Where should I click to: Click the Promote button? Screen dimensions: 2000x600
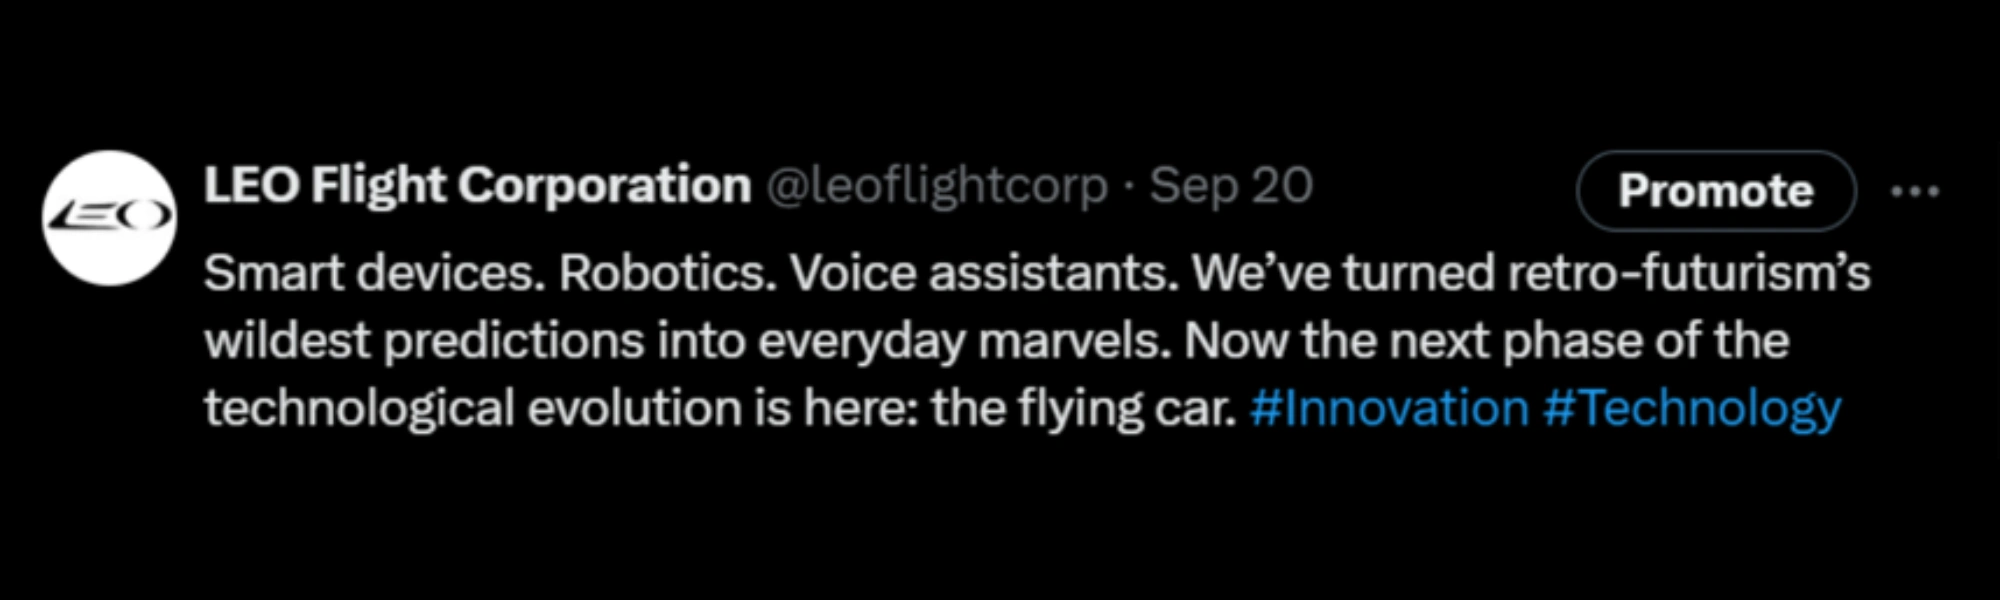(1715, 191)
